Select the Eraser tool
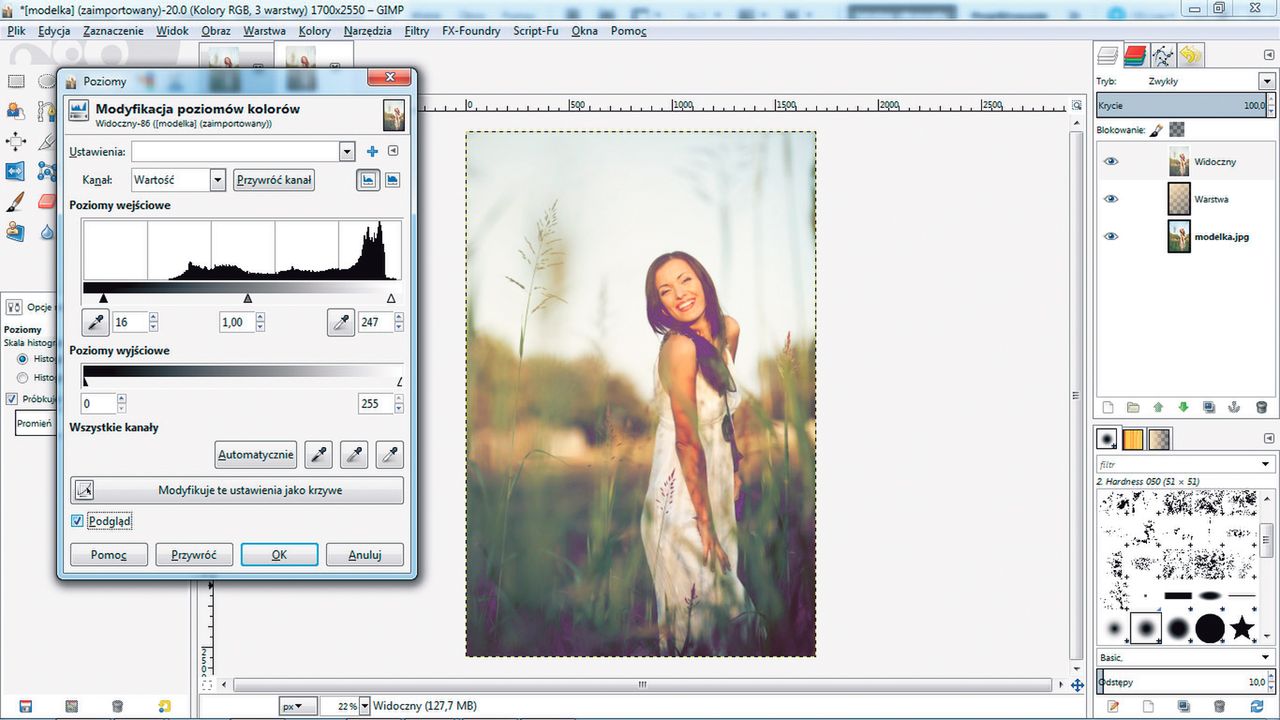1280x720 pixels. tap(47, 201)
